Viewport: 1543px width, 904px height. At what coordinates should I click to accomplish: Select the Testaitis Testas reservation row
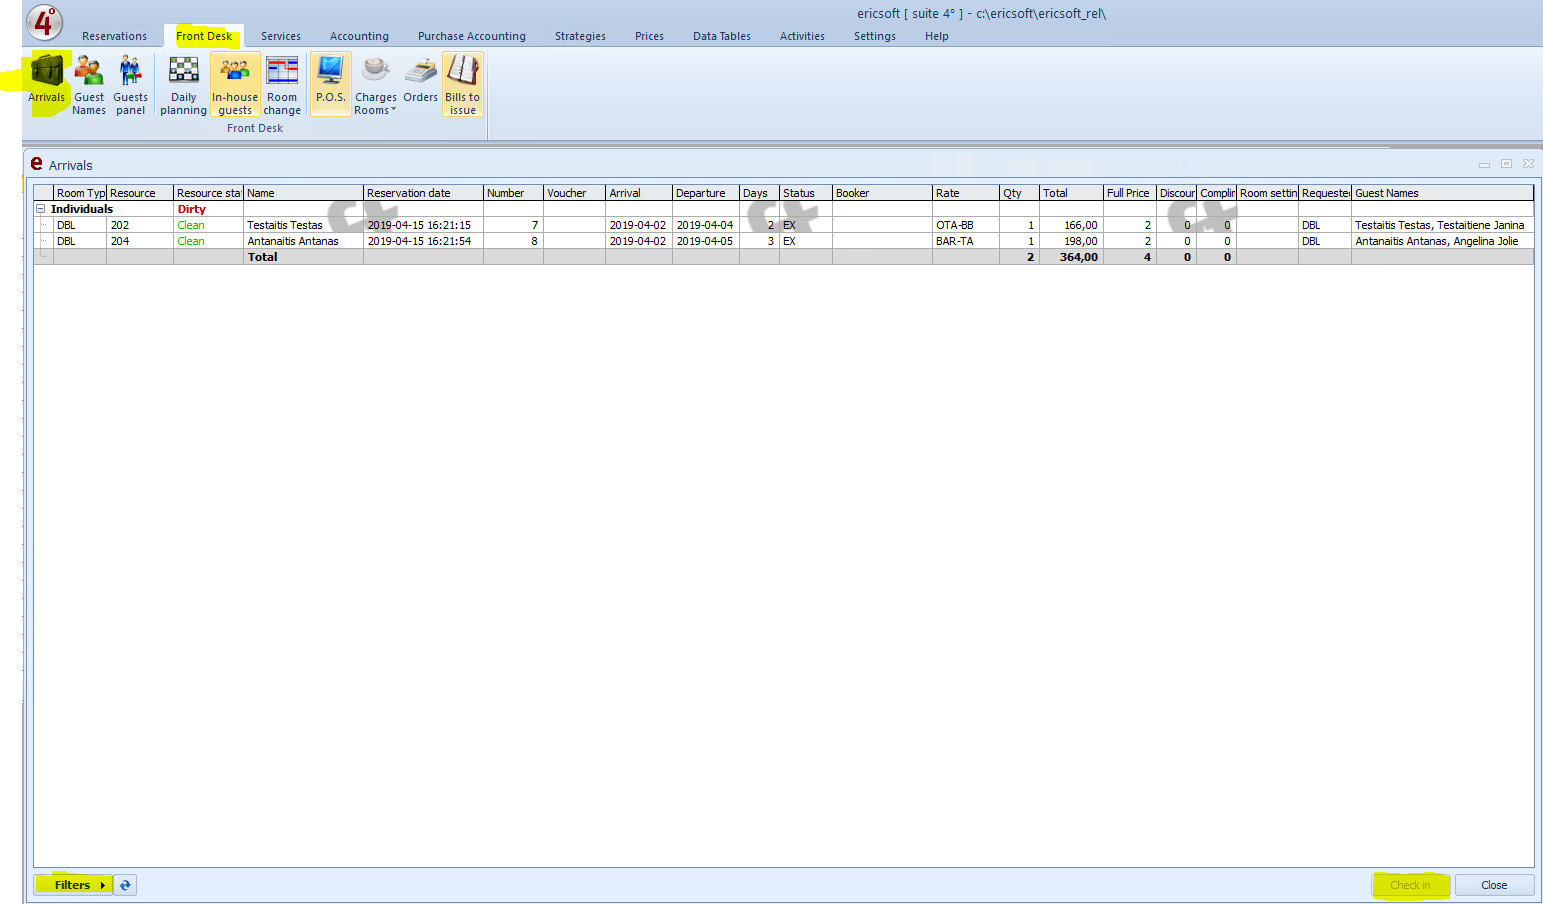coord(285,225)
